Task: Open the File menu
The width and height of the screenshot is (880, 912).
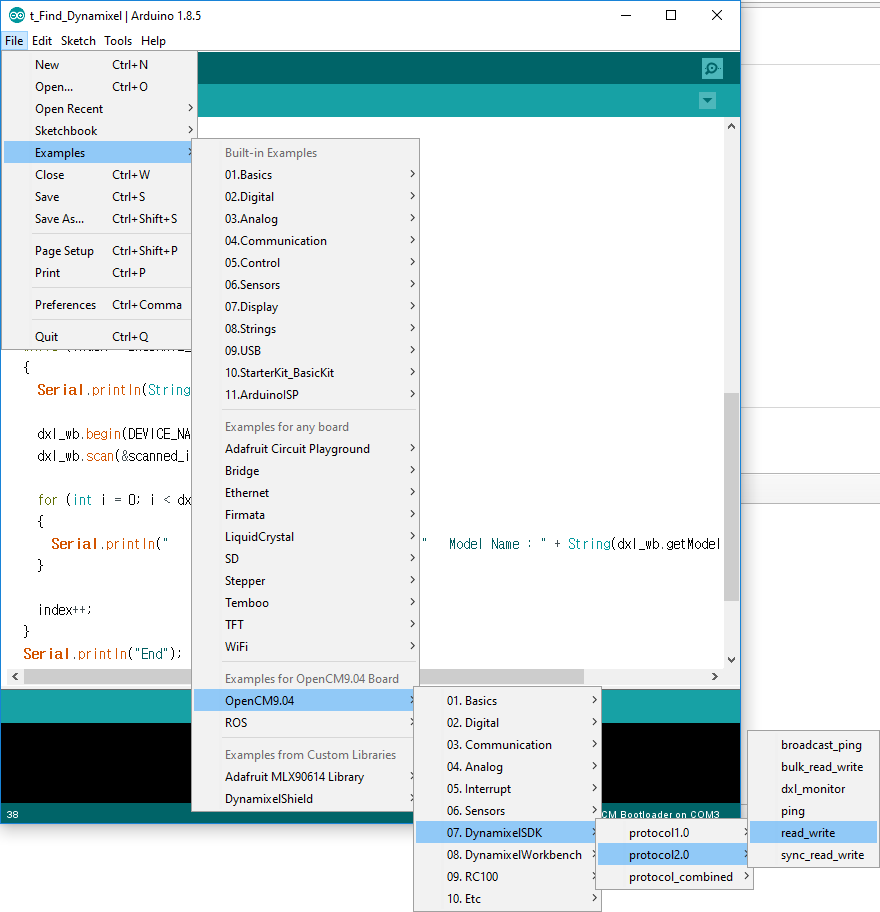Action: [x=14, y=41]
